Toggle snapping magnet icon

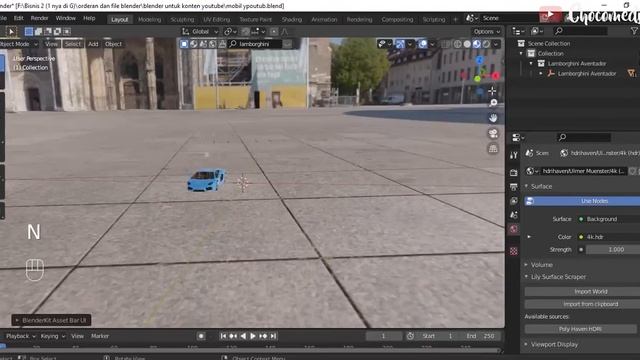pyautogui.click(x=245, y=31)
